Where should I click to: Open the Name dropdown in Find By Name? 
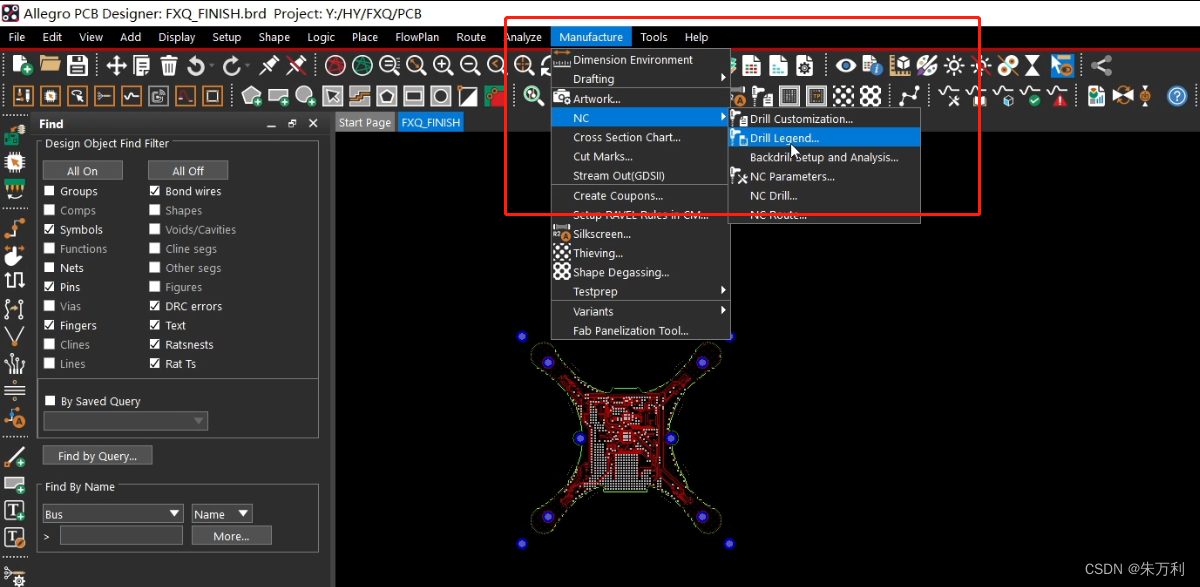pos(222,514)
